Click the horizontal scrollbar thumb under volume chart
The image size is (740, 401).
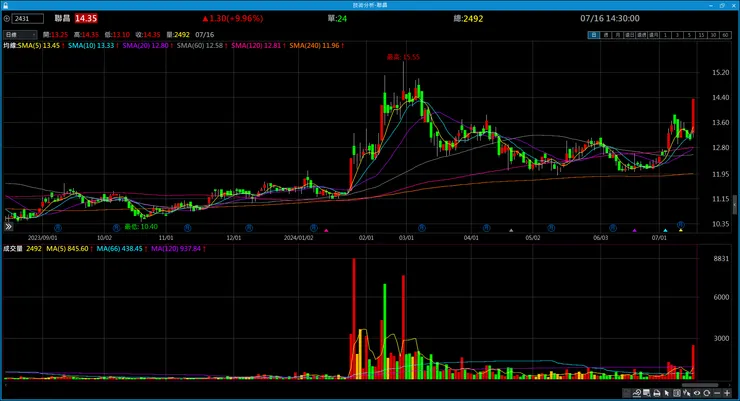[700, 385]
